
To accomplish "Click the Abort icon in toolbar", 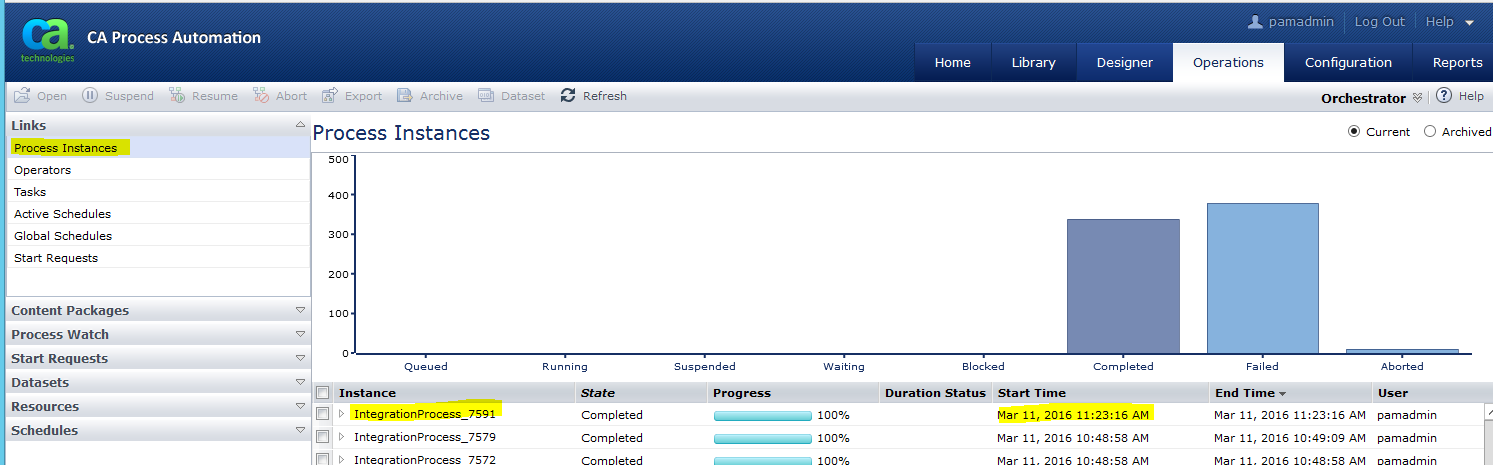I will (260, 96).
